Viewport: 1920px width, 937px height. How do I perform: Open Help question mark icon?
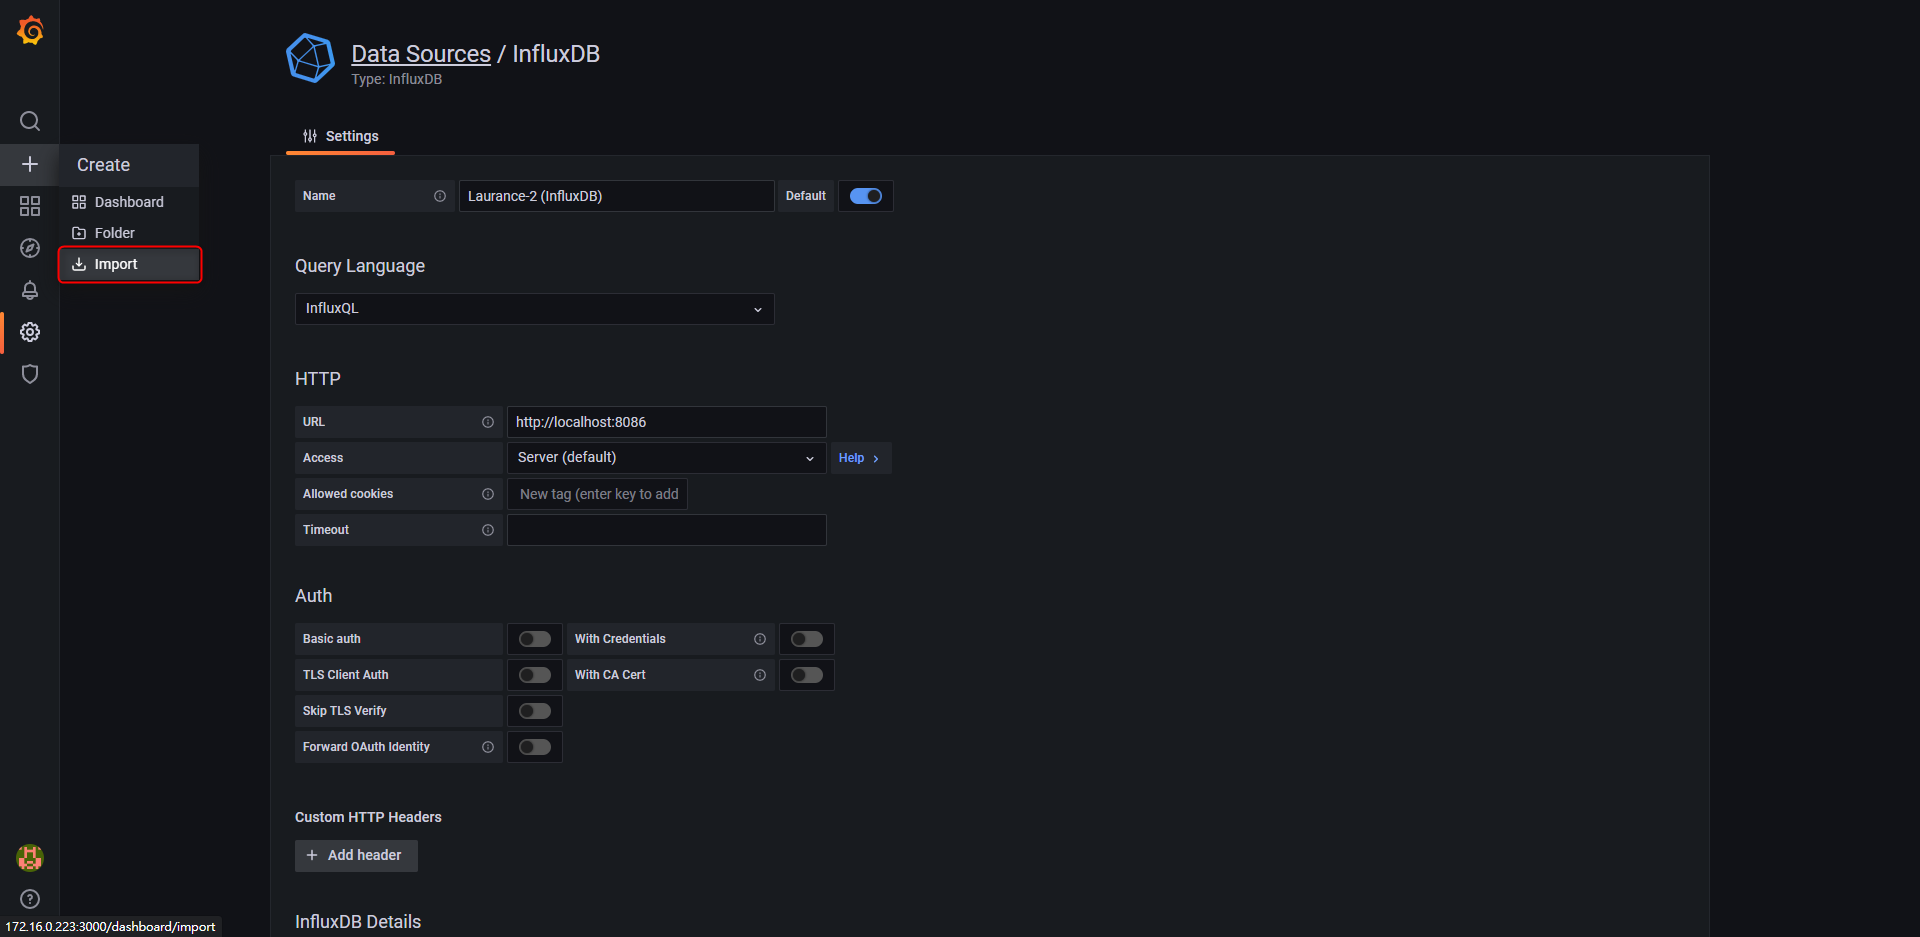[30, 899]
